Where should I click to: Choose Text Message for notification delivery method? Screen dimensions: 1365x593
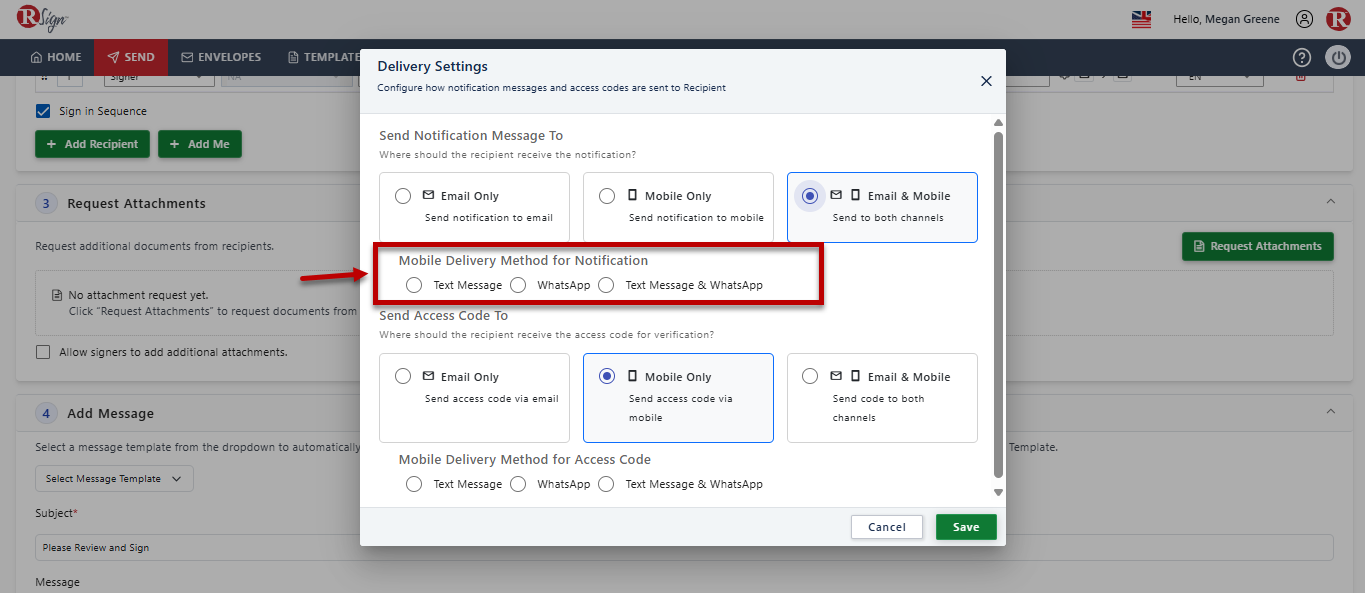[x=414, y=285]
